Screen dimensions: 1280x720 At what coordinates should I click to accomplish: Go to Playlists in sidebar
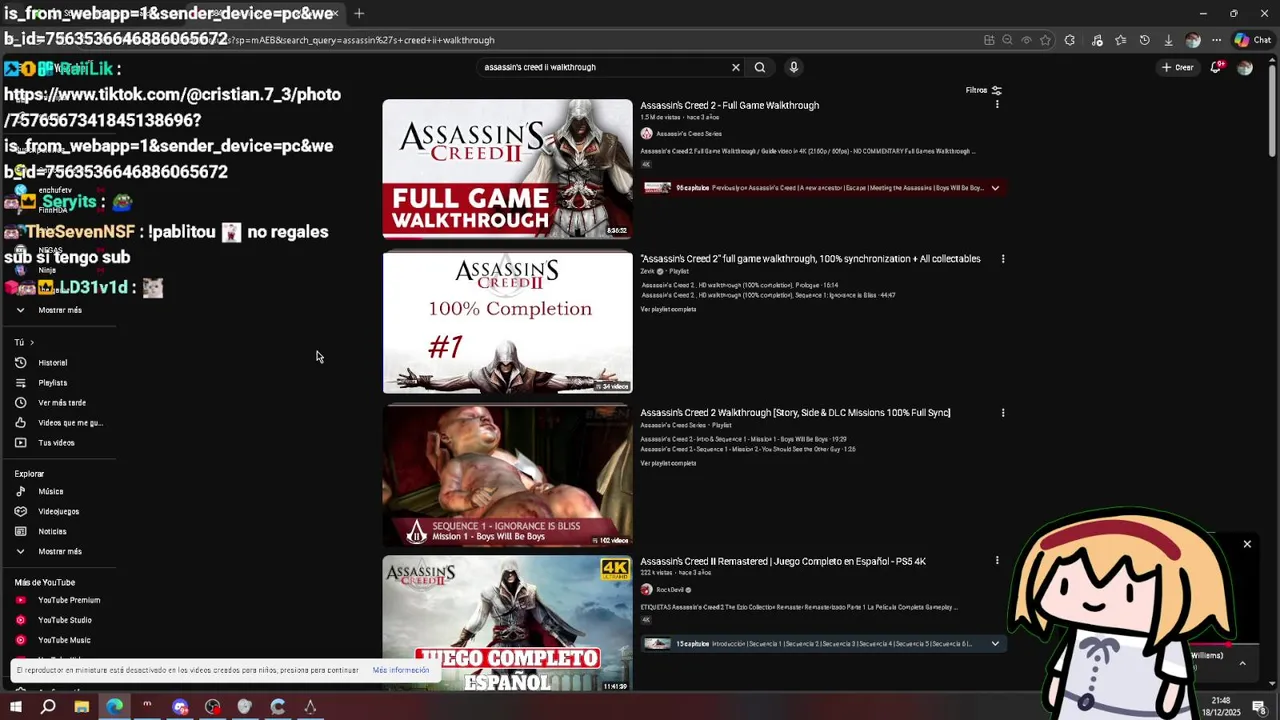pyautogui.click(x=53, y=383)
